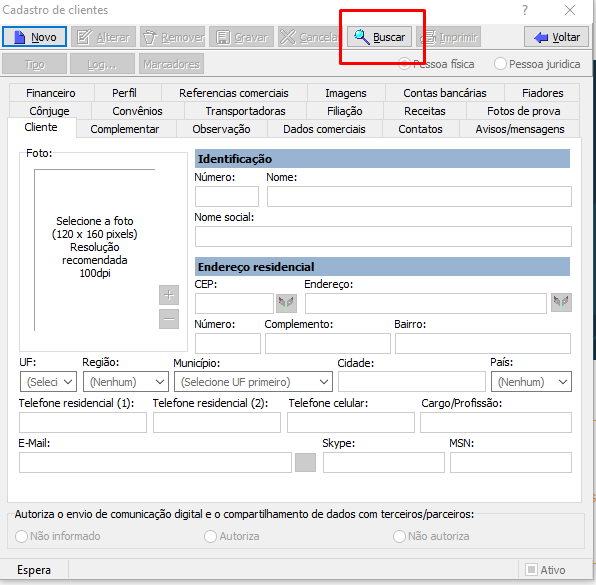This screenshot has width=596, height=585.
Task: Remove the photo with the minus button
Action: [x=169, y=319]
